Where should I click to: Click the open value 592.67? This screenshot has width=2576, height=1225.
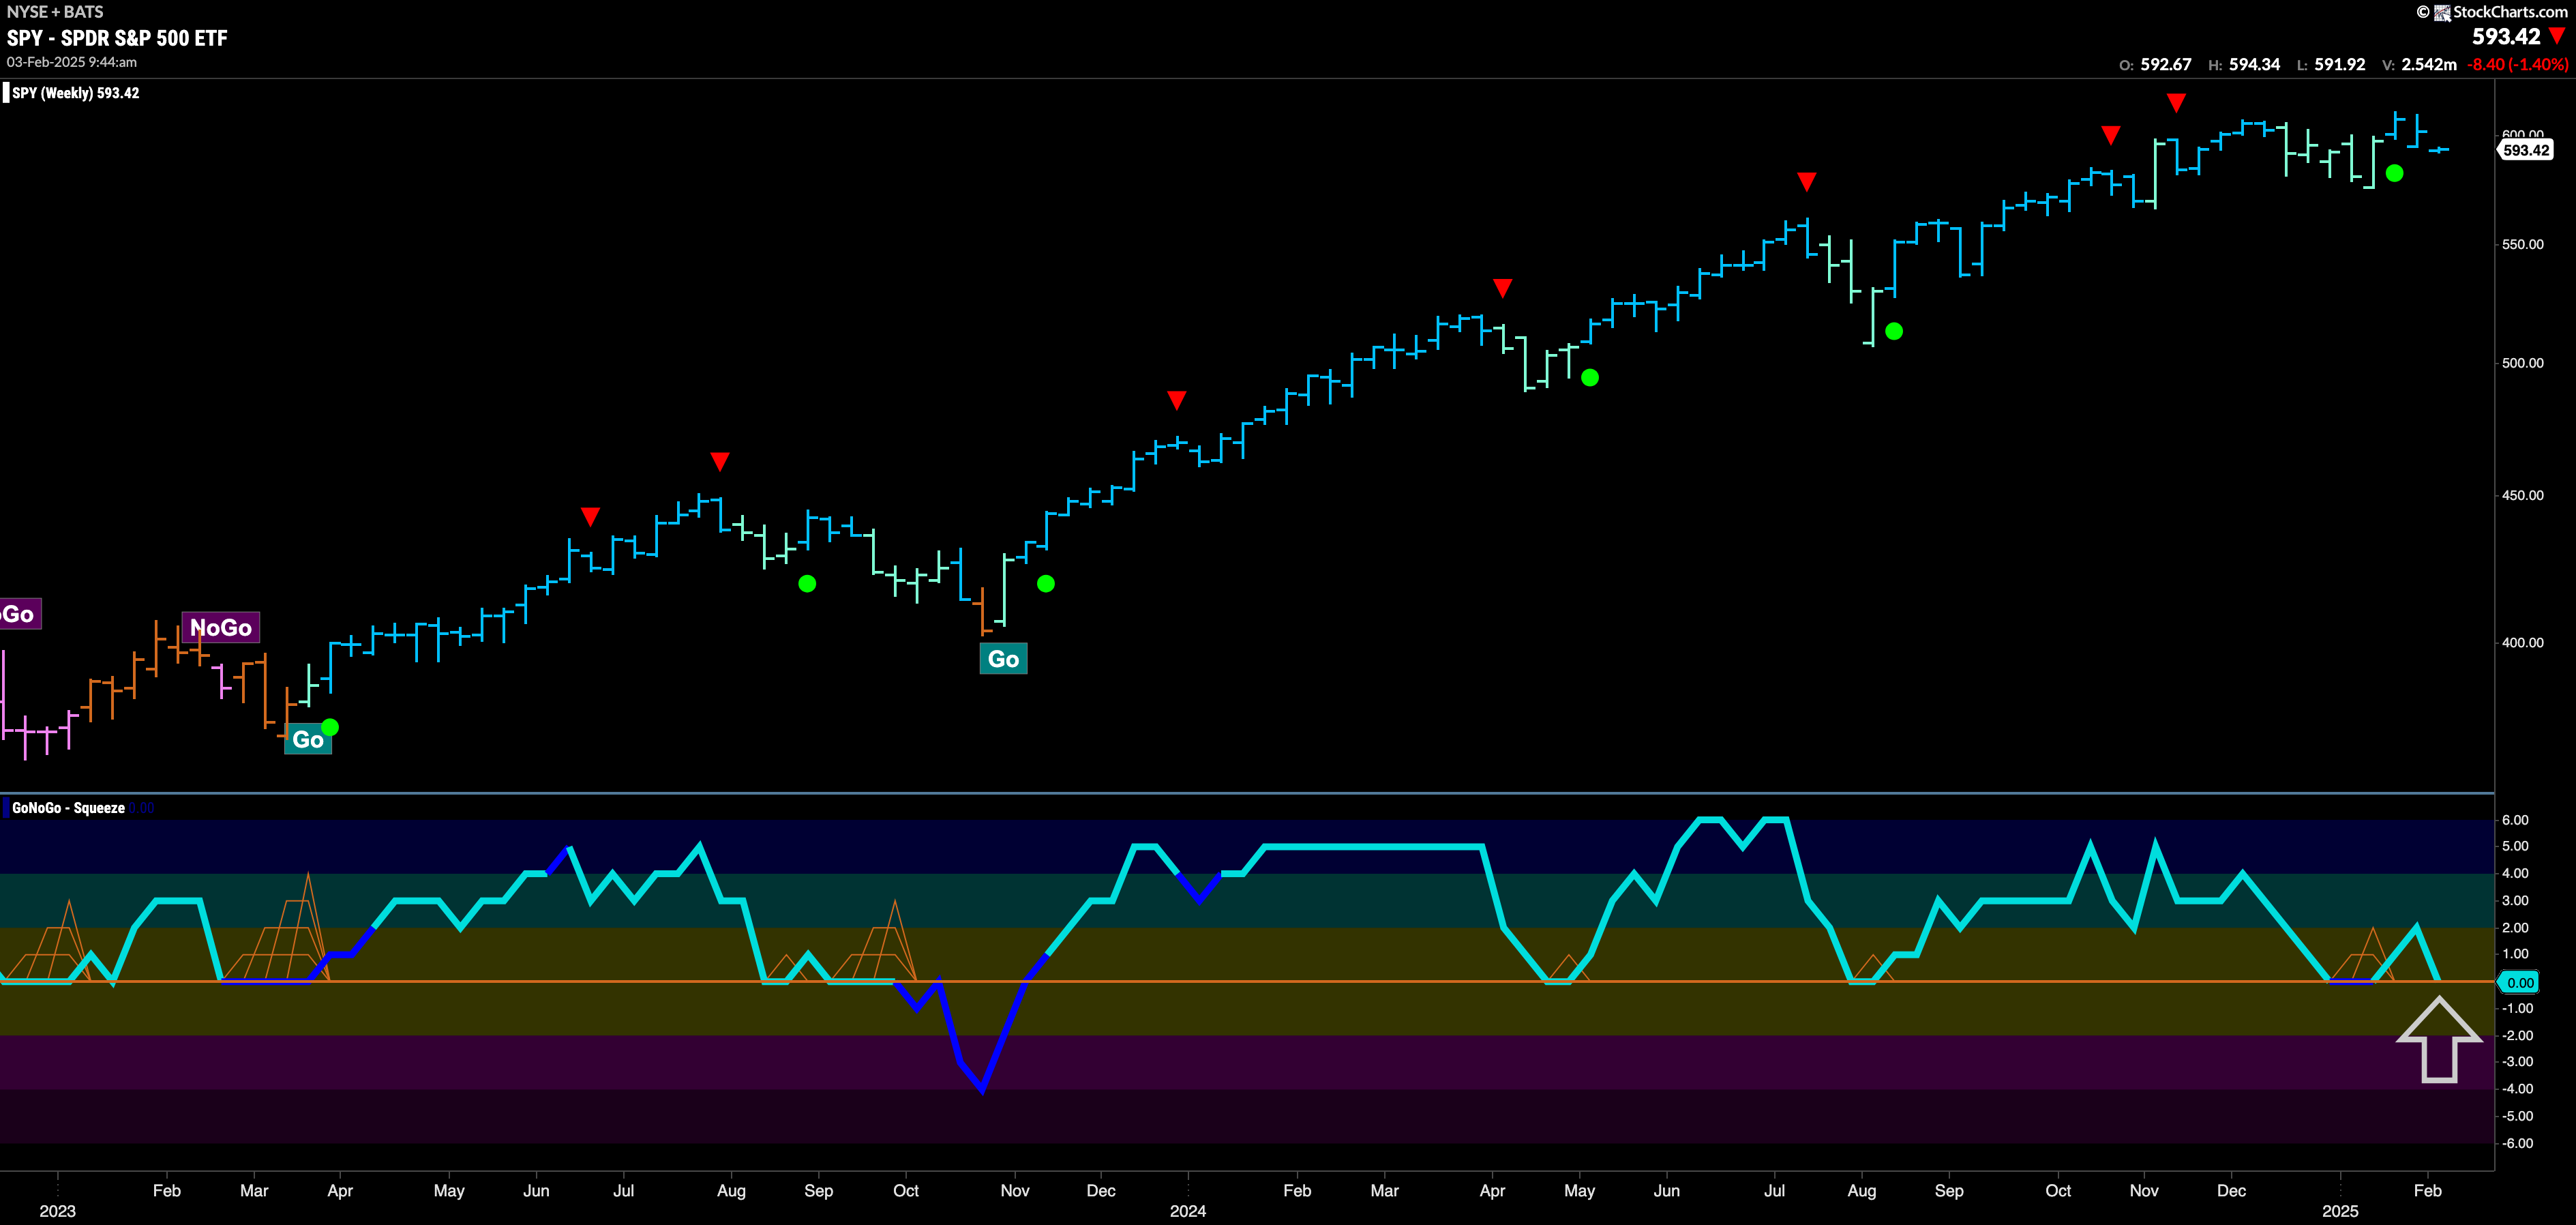(x=2166, y=65)
